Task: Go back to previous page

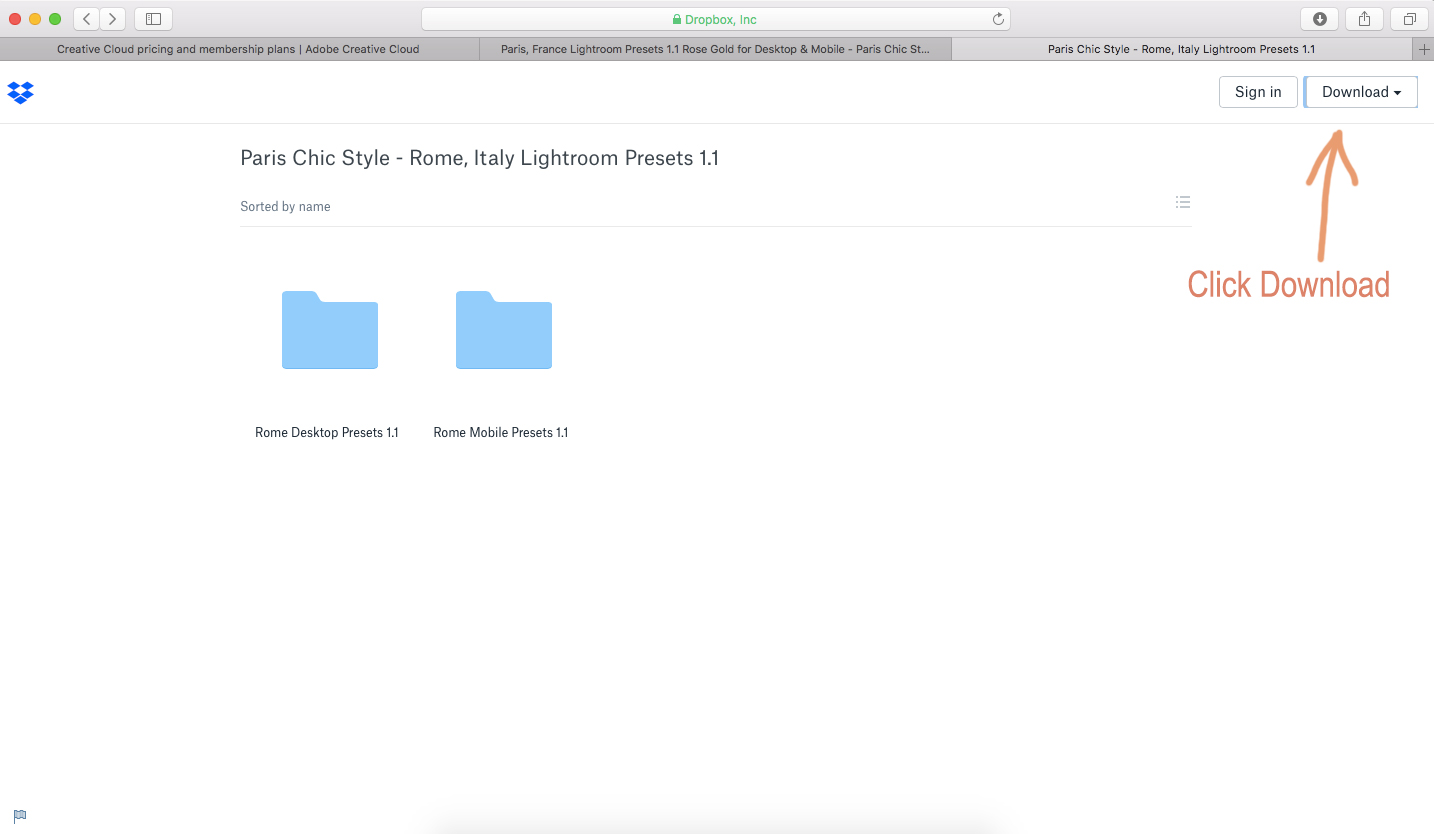Action: (x=87, y=19)
